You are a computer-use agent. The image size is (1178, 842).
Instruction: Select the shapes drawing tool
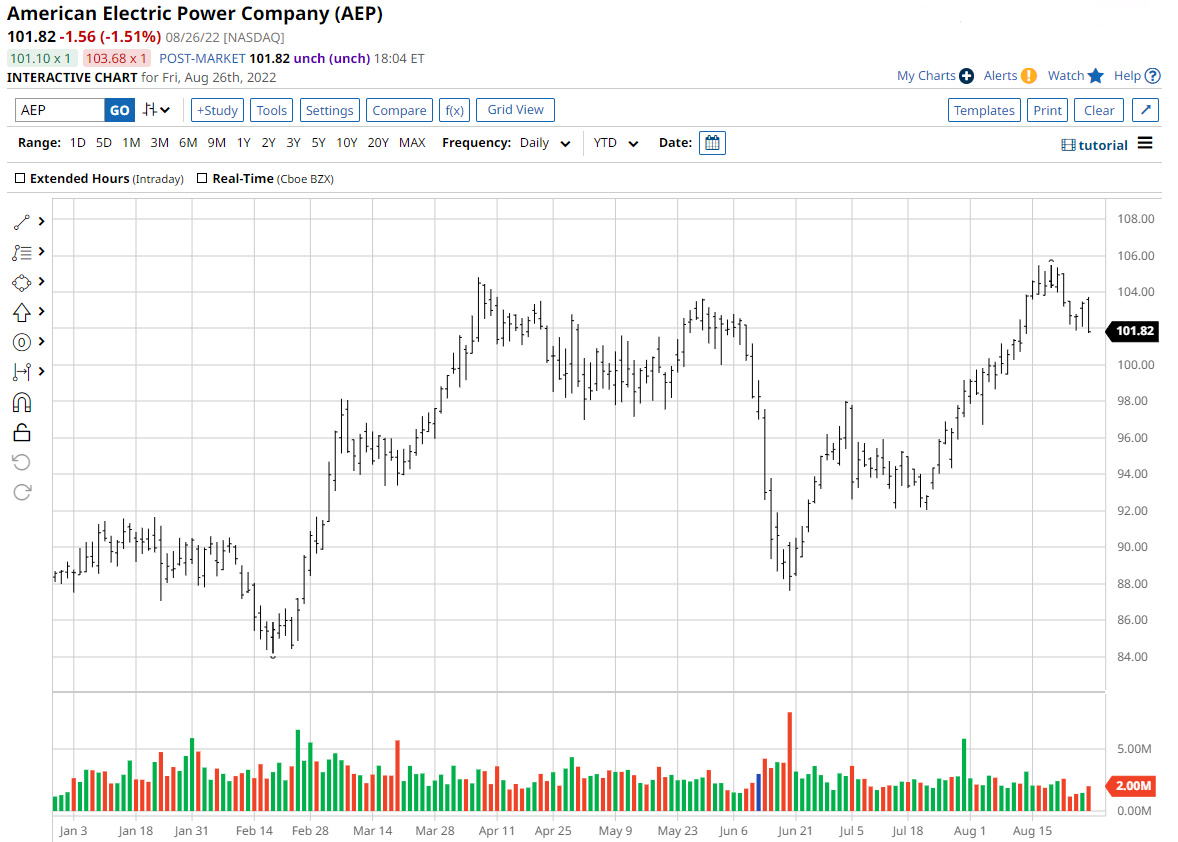point(22,282)
